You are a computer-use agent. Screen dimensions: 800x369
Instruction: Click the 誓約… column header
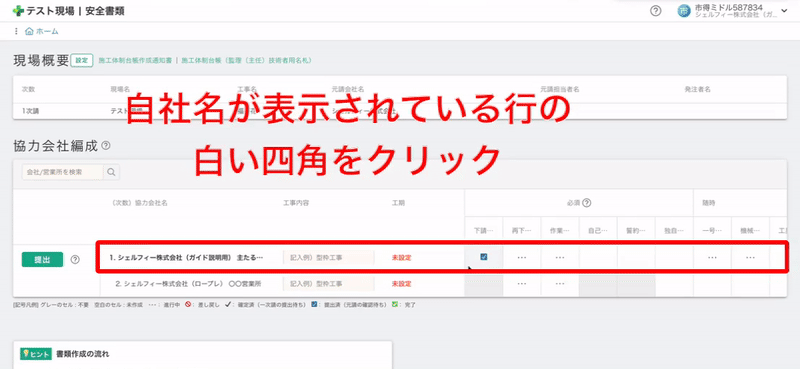point(636,231)
